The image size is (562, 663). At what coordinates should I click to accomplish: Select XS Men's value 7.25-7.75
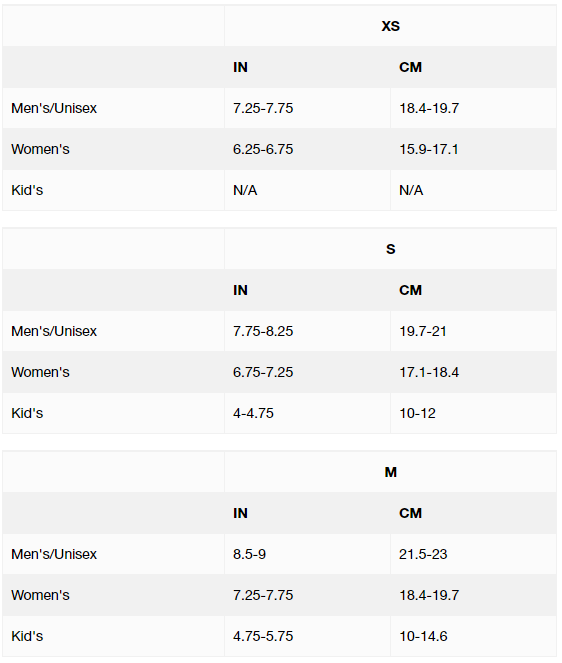(263, 108)
